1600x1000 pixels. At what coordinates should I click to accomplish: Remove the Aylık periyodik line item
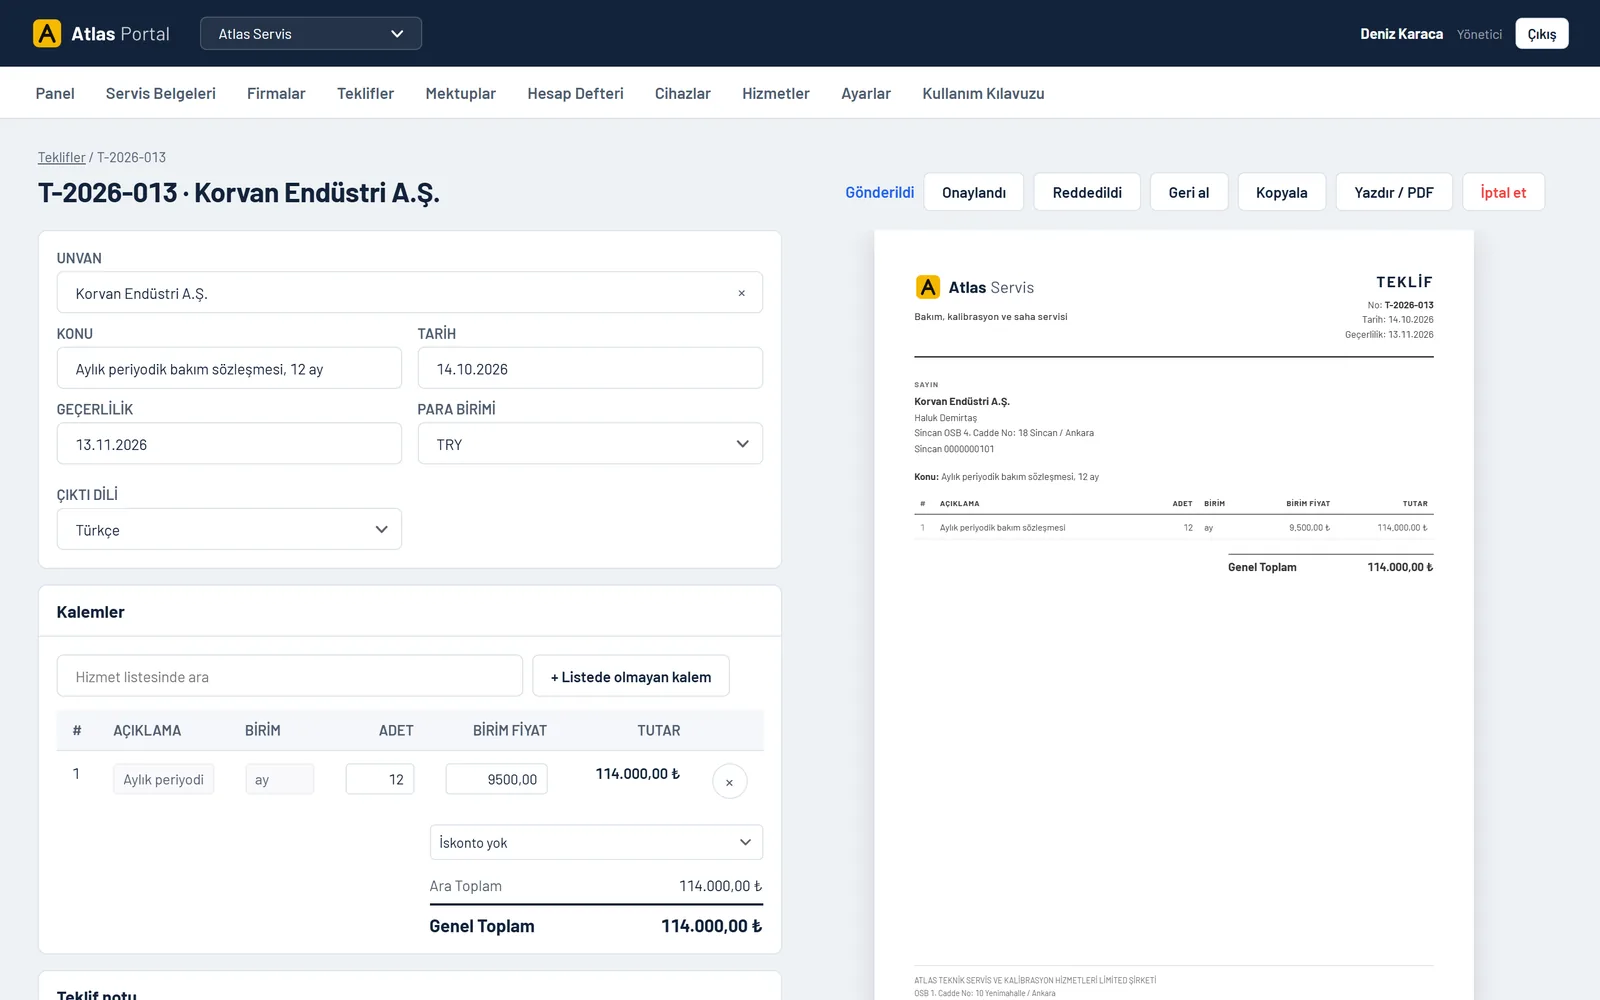click(x=729, y=781)
